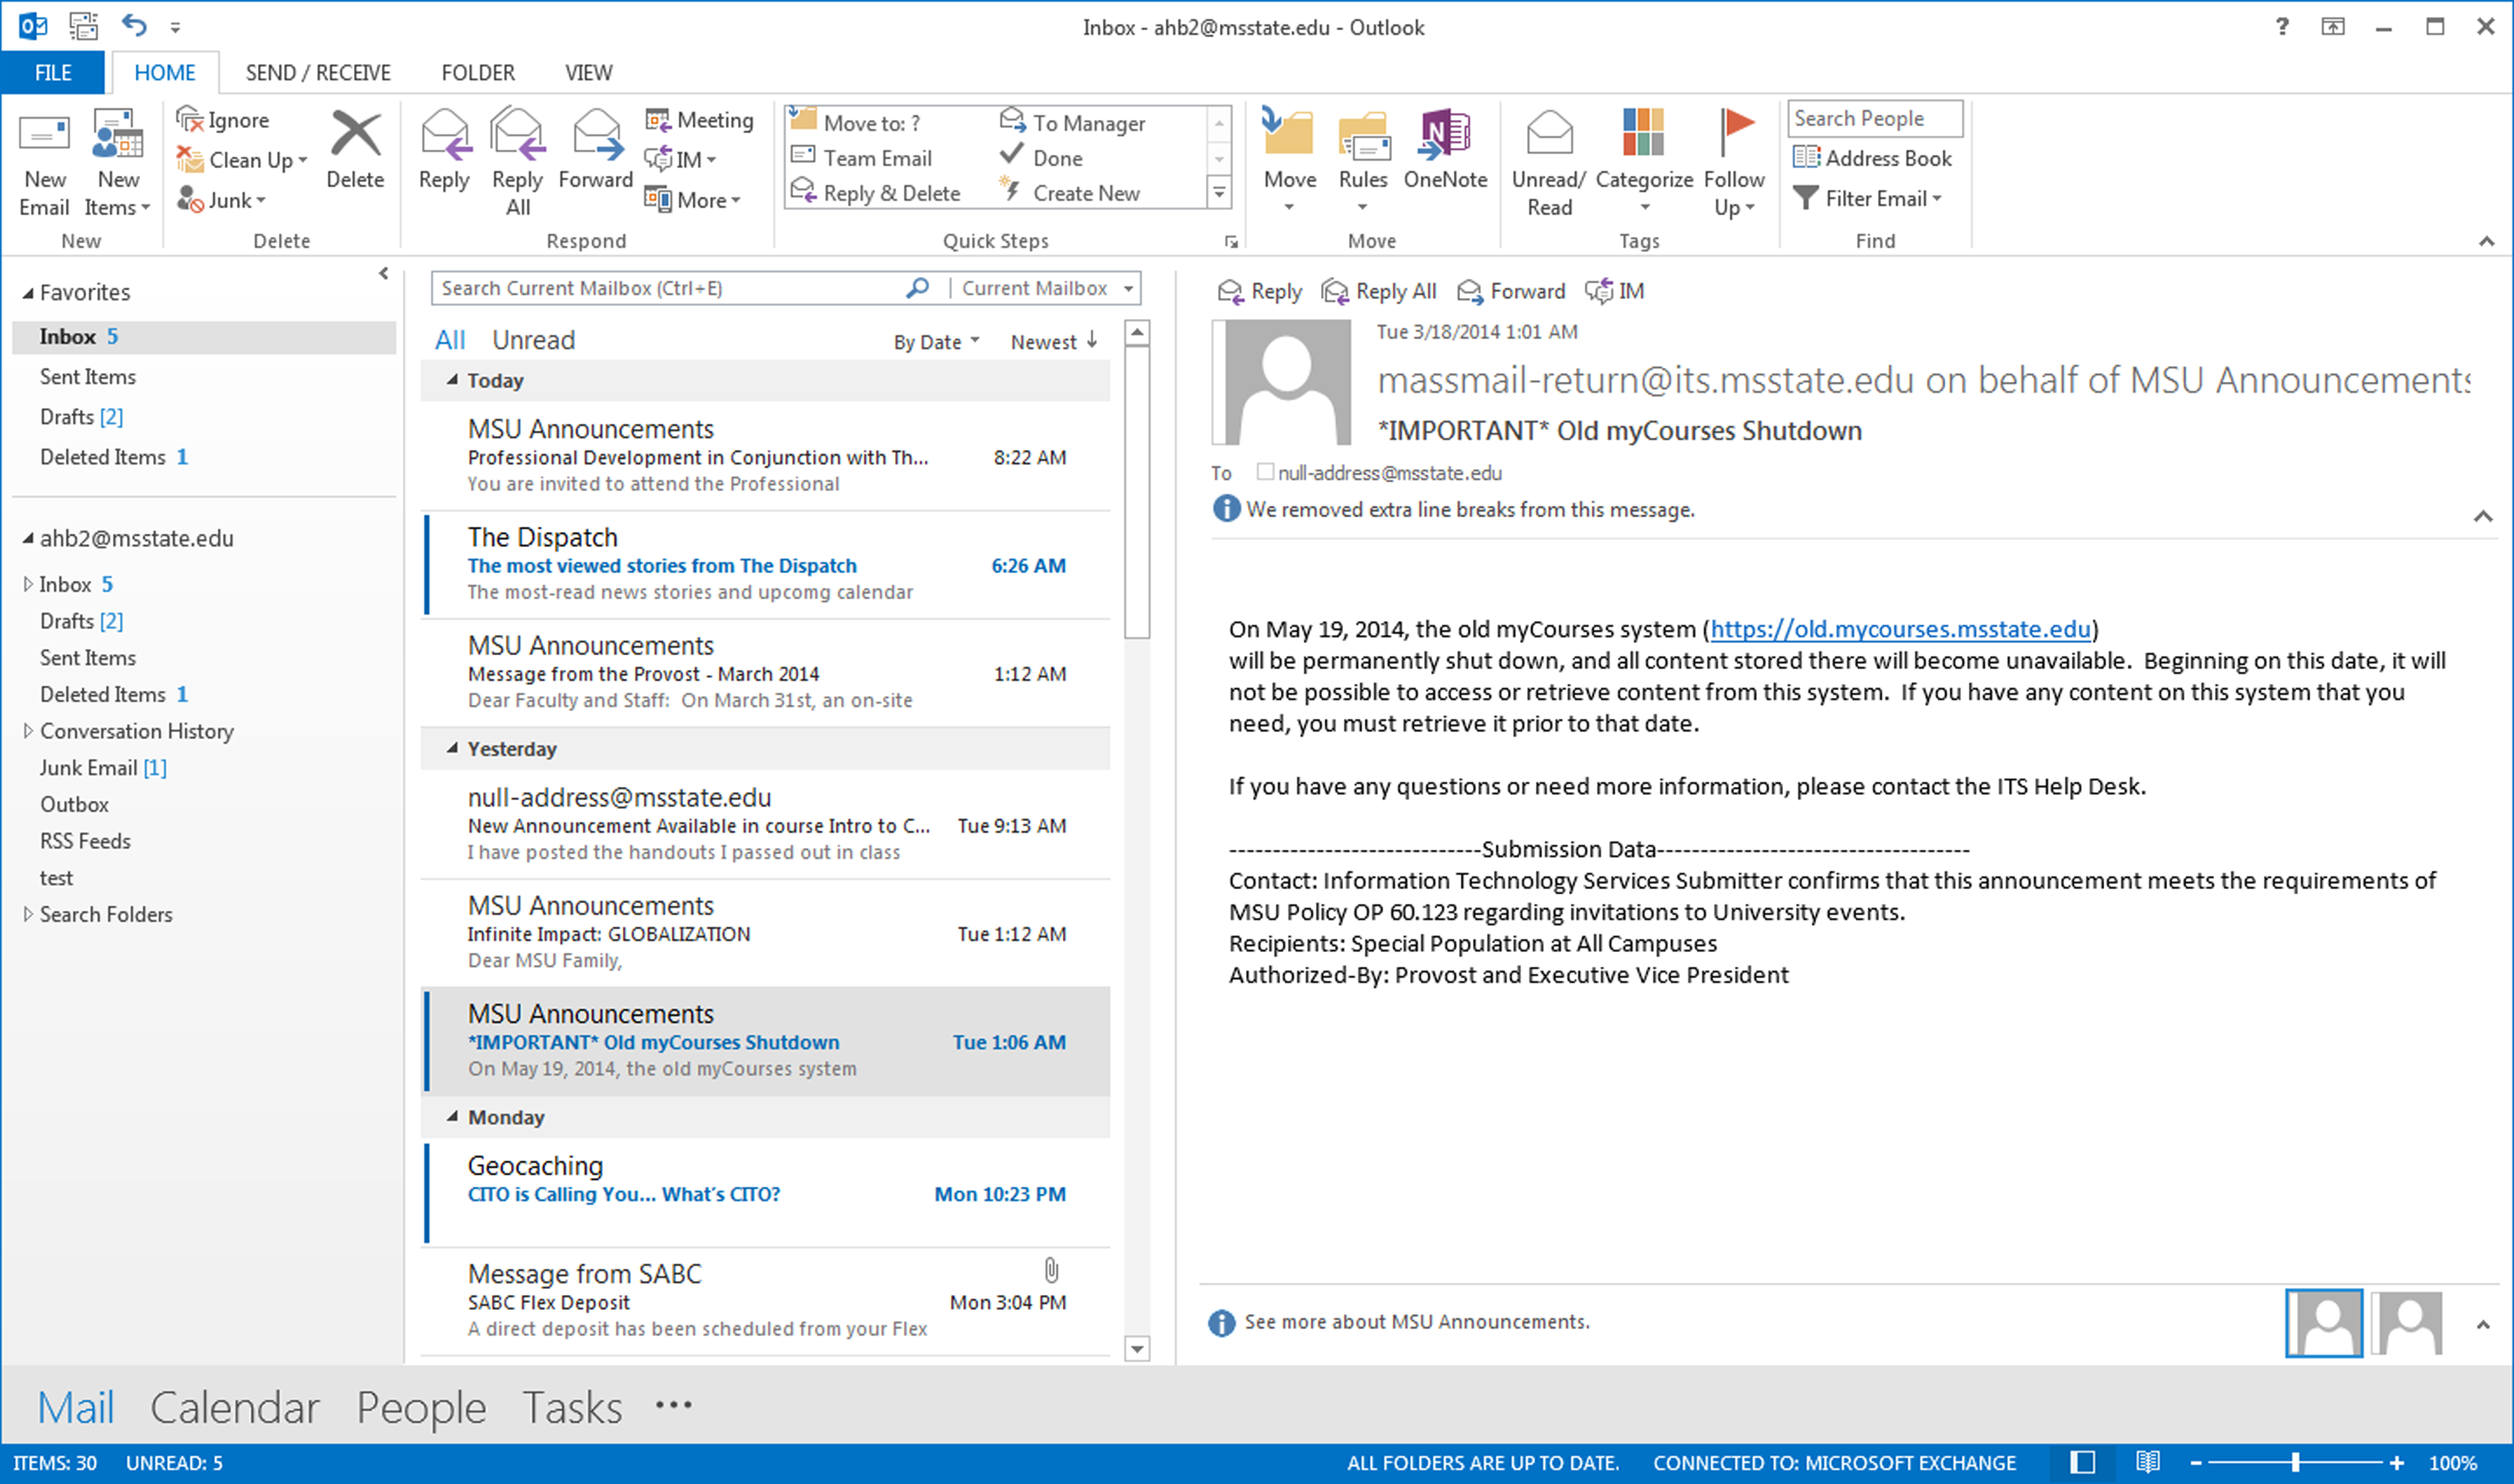Viewport: 2514px width, 1484px height.
Task: Open the Junk Email folder
Action: (103, 767)
